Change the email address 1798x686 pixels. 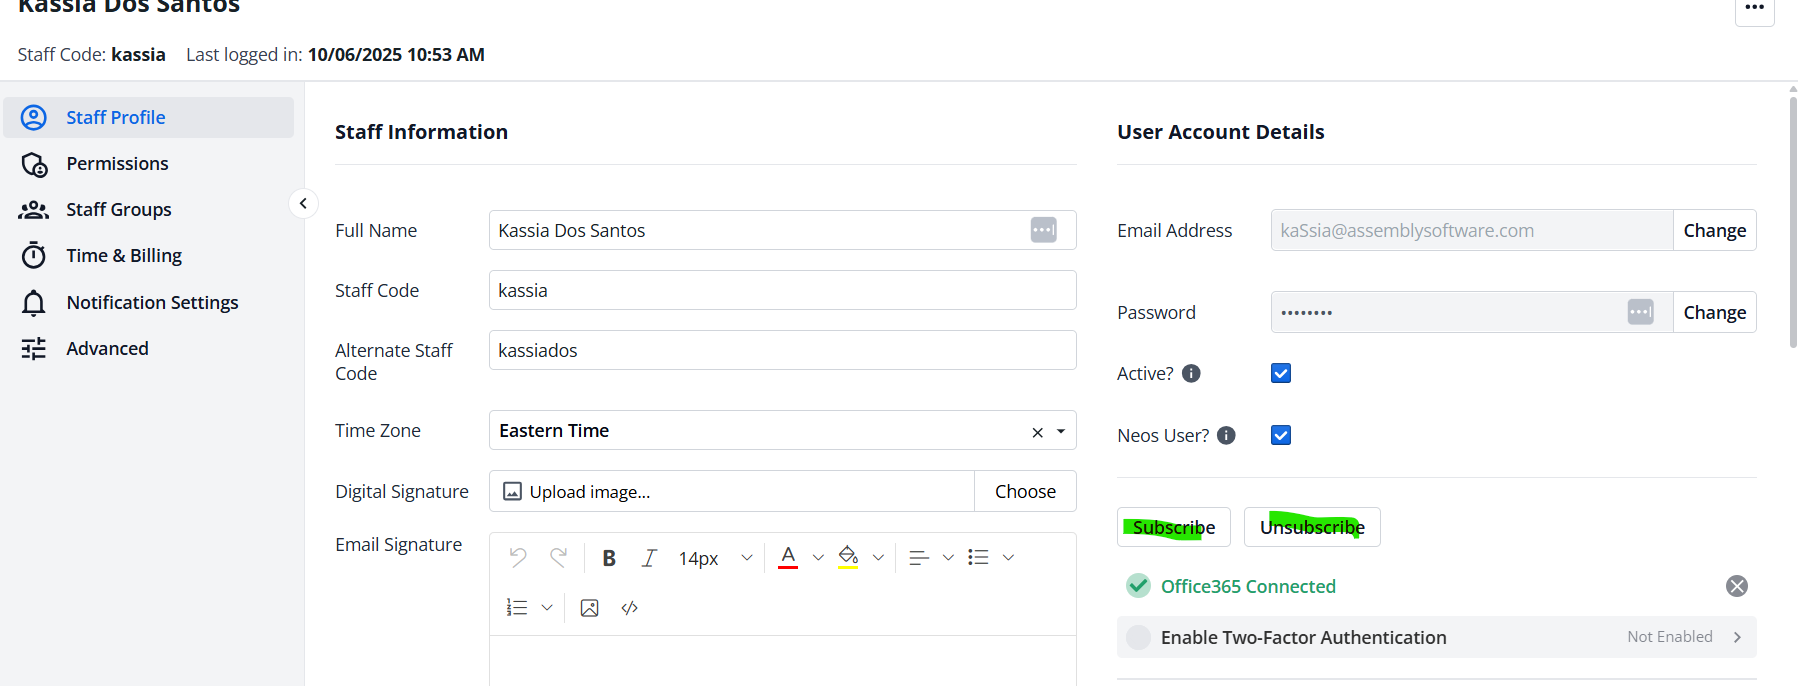click(1714, 230)
